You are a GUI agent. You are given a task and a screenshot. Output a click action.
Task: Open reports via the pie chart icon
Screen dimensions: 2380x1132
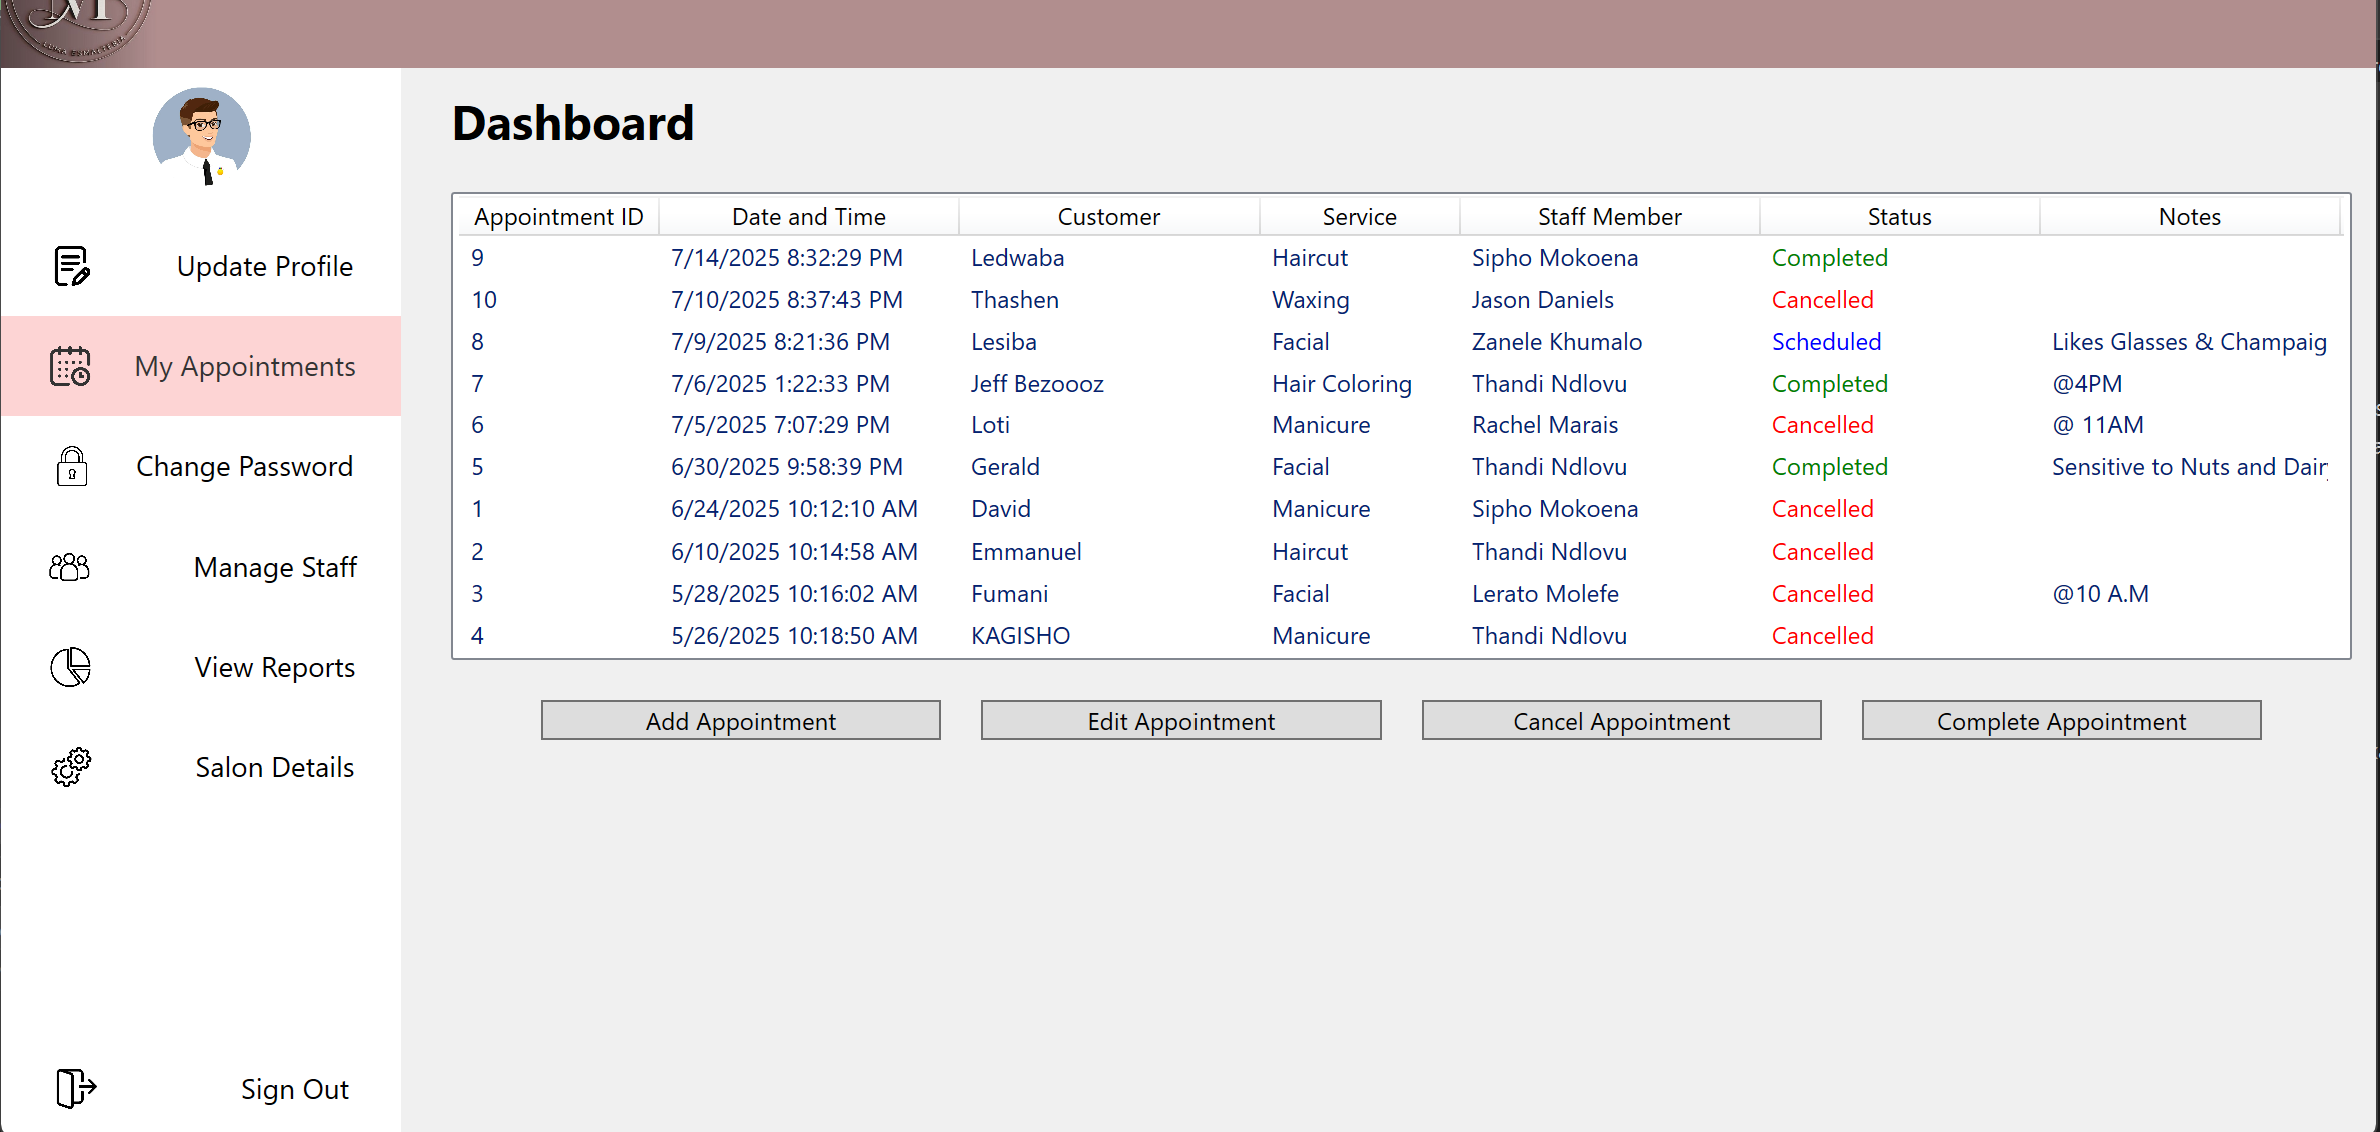[69, 667]
